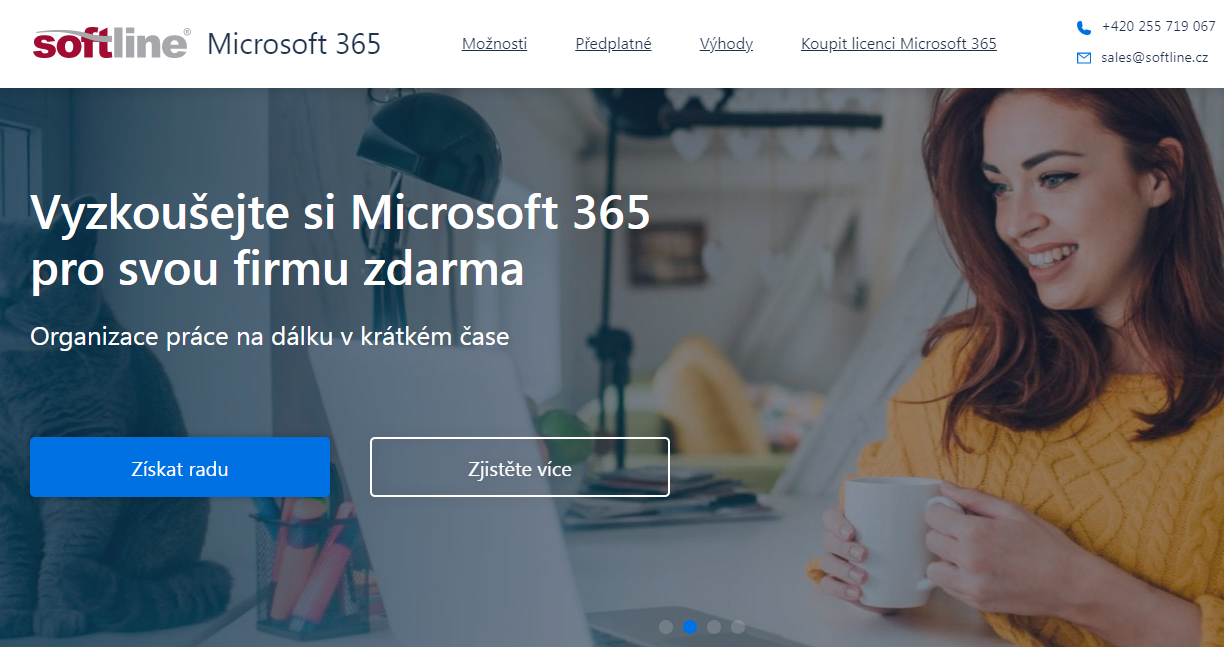This screenshot has height=647, width=1224.
Task: Click the Organizace práce na dálku subtitle
Action: point(270,337)
